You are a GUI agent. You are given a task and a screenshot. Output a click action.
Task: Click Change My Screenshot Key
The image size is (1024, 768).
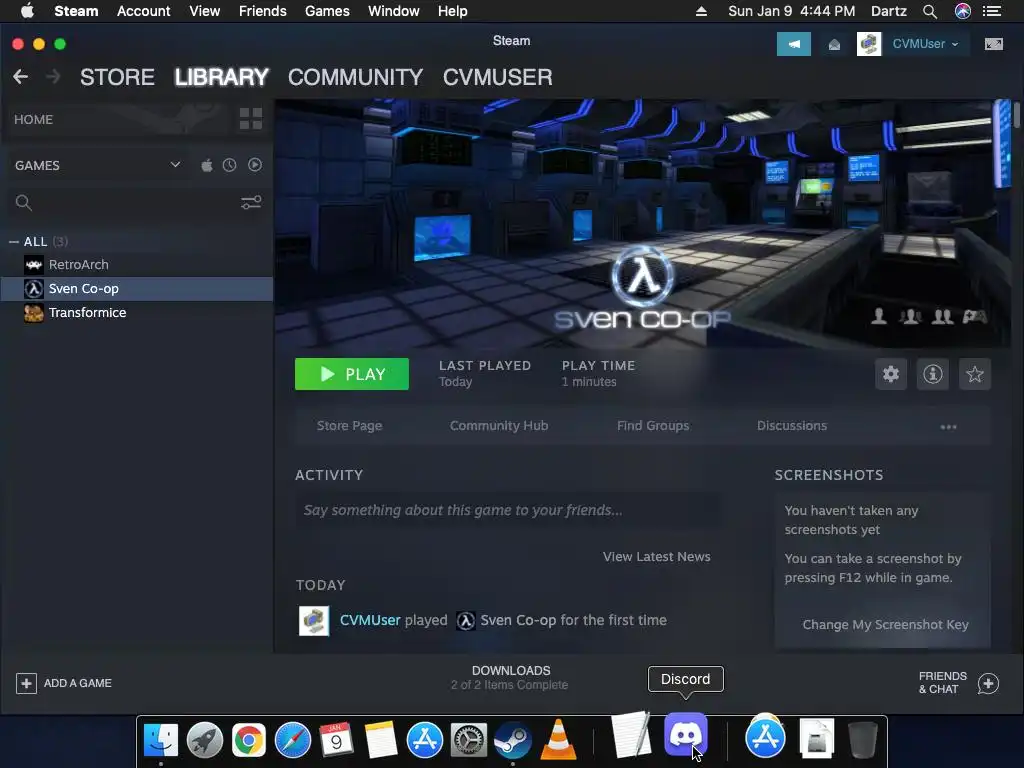885,624
